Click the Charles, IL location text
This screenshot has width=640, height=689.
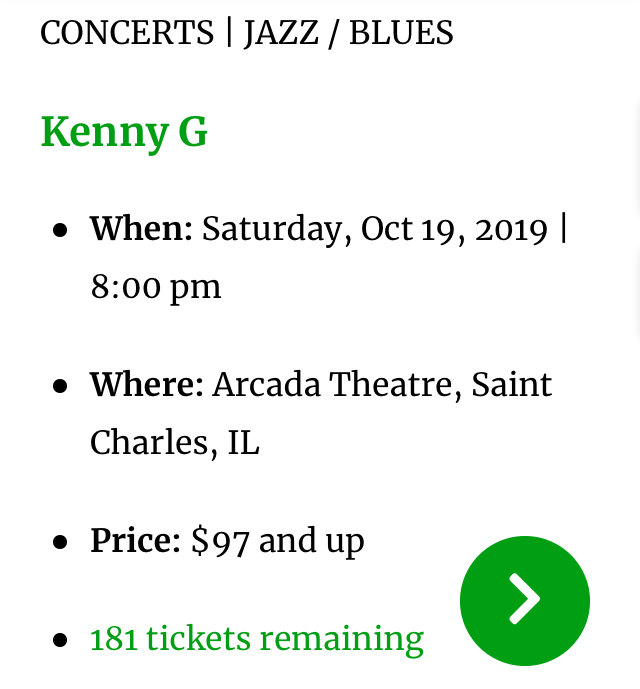click(x=174, y=442)
